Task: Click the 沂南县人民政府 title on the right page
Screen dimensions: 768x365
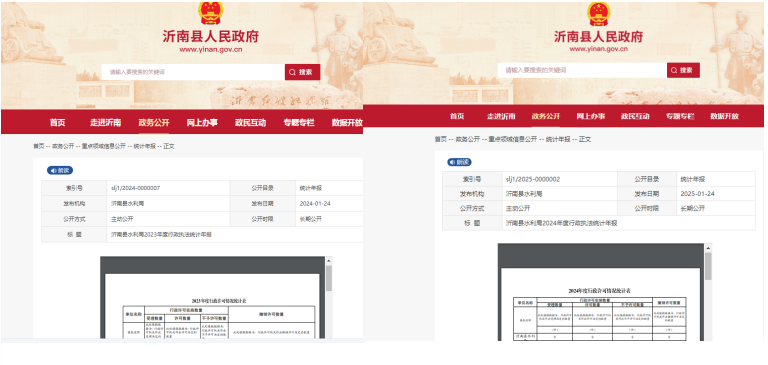Action: [x=599, y=36]
